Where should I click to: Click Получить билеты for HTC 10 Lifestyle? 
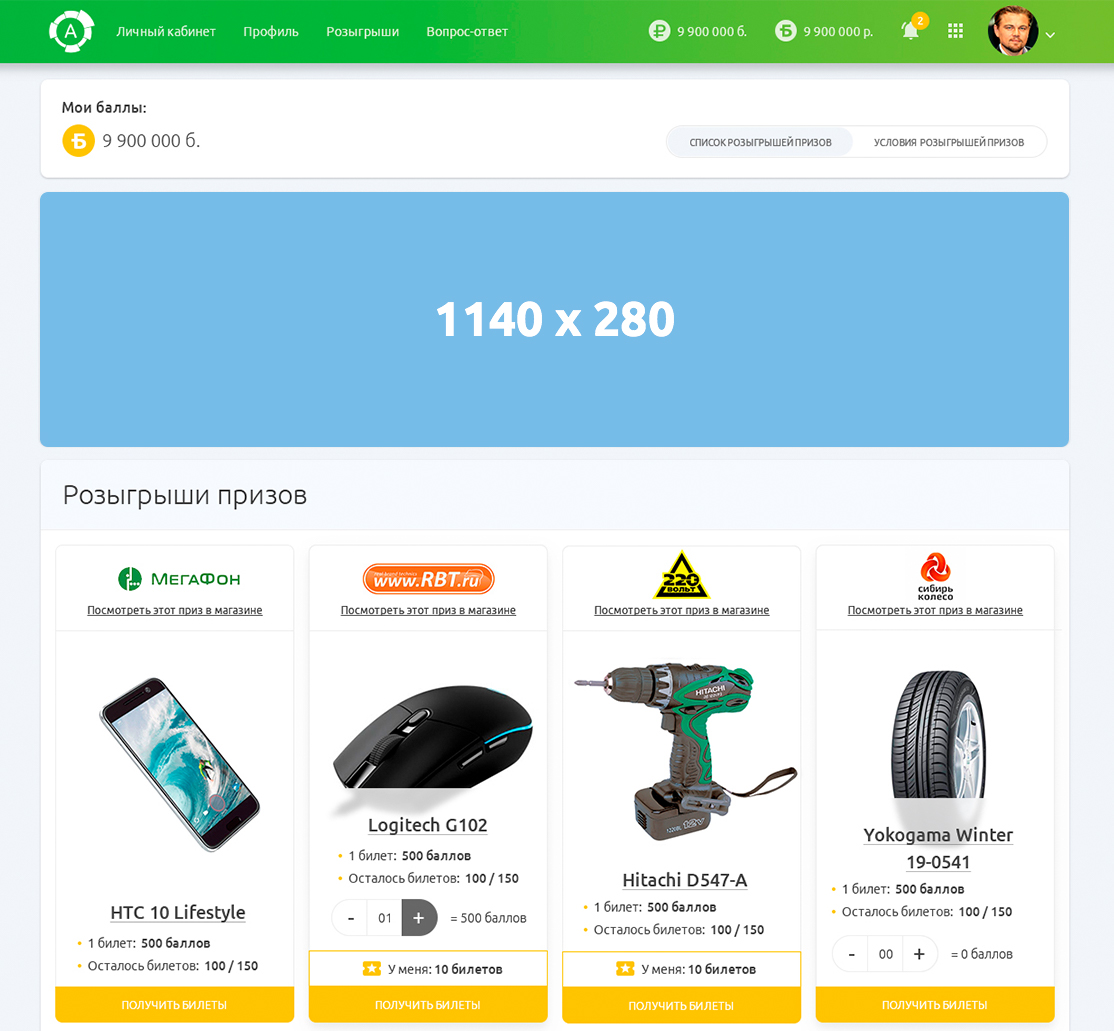175,1005
